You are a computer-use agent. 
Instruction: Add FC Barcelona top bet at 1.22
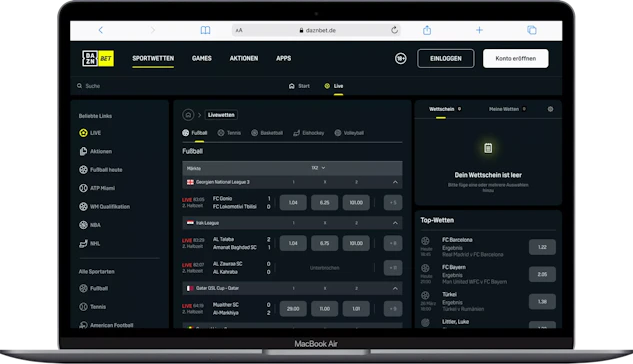(542, 247)
